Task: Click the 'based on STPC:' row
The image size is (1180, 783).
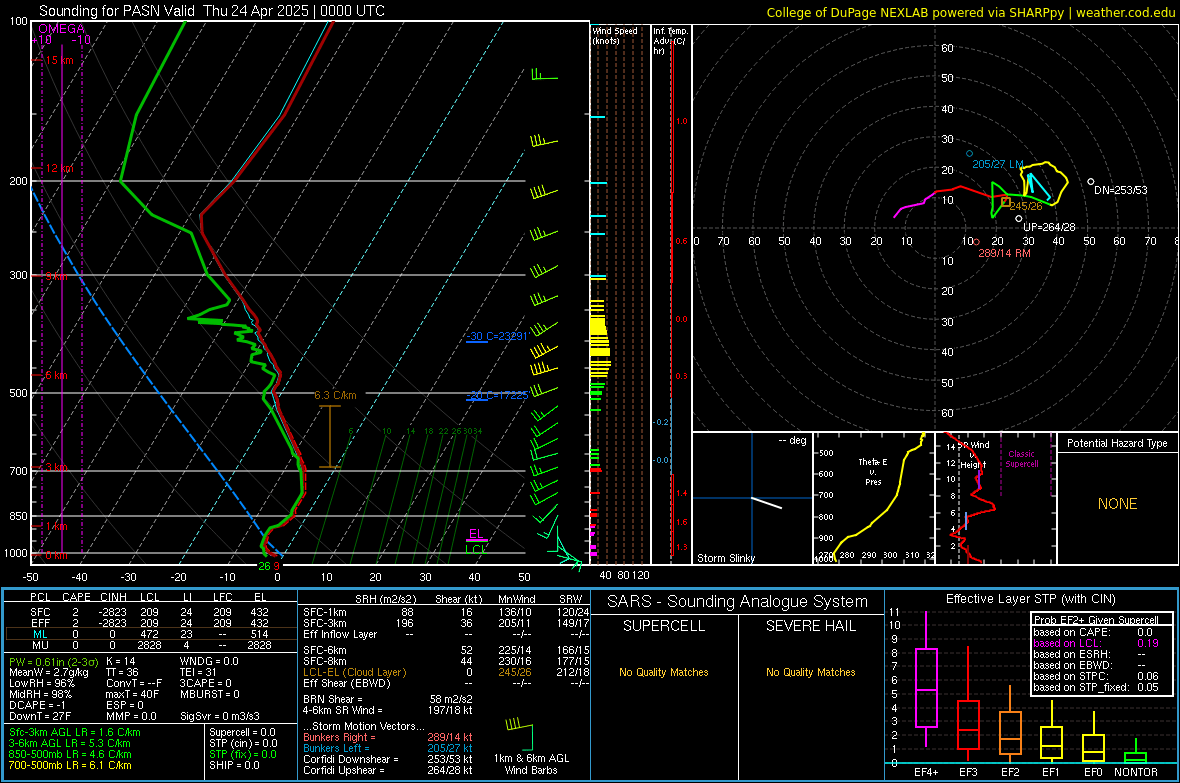Action: pyautogui.click(x=1096, y=676)
